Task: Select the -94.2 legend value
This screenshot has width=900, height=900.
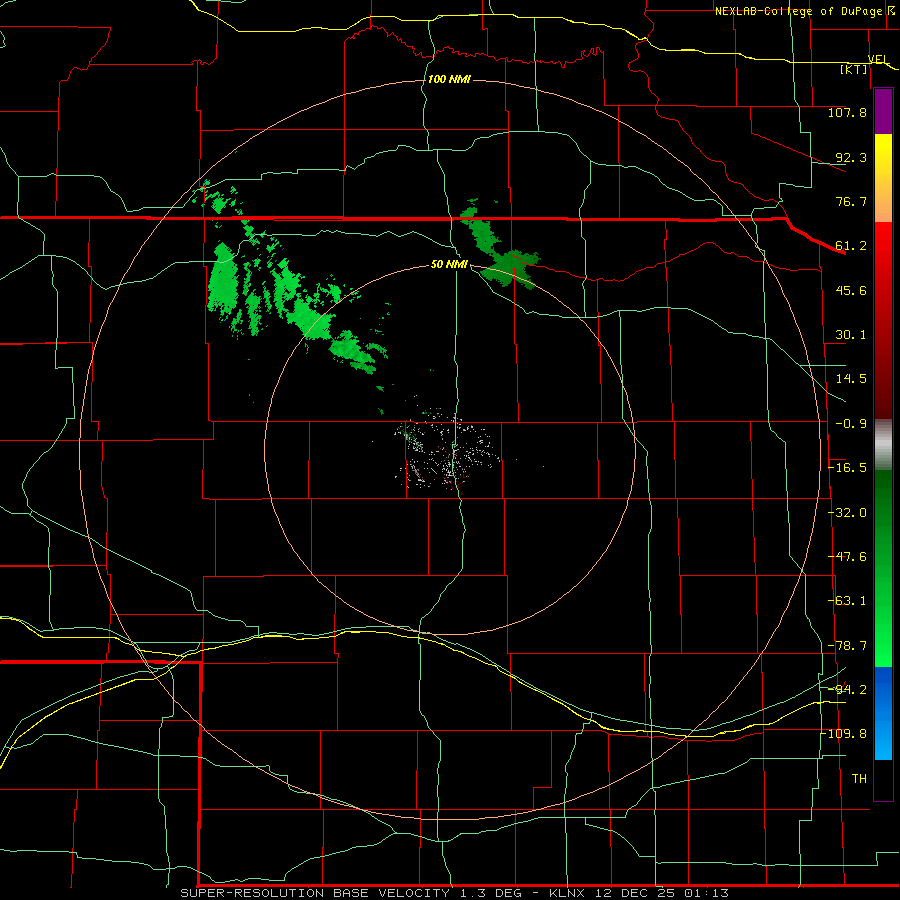Action: [x=847, y=690]
